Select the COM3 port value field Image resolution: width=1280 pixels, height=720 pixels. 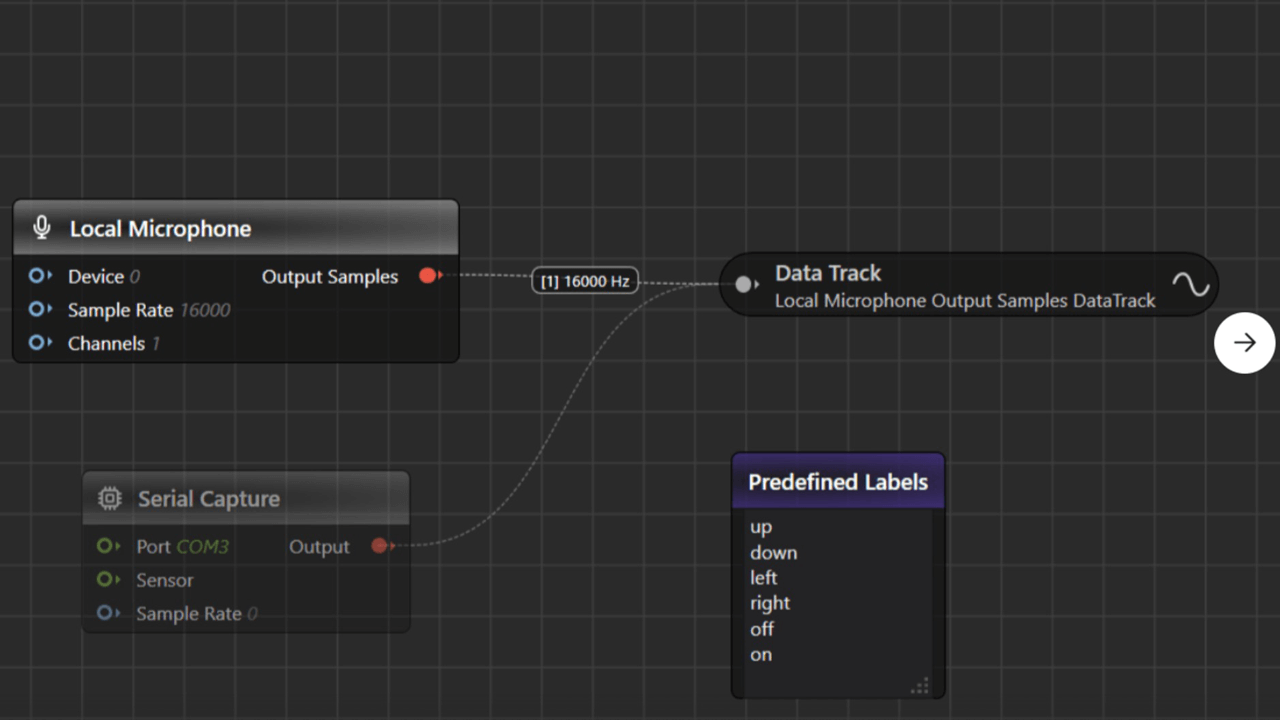coord(203,546)
